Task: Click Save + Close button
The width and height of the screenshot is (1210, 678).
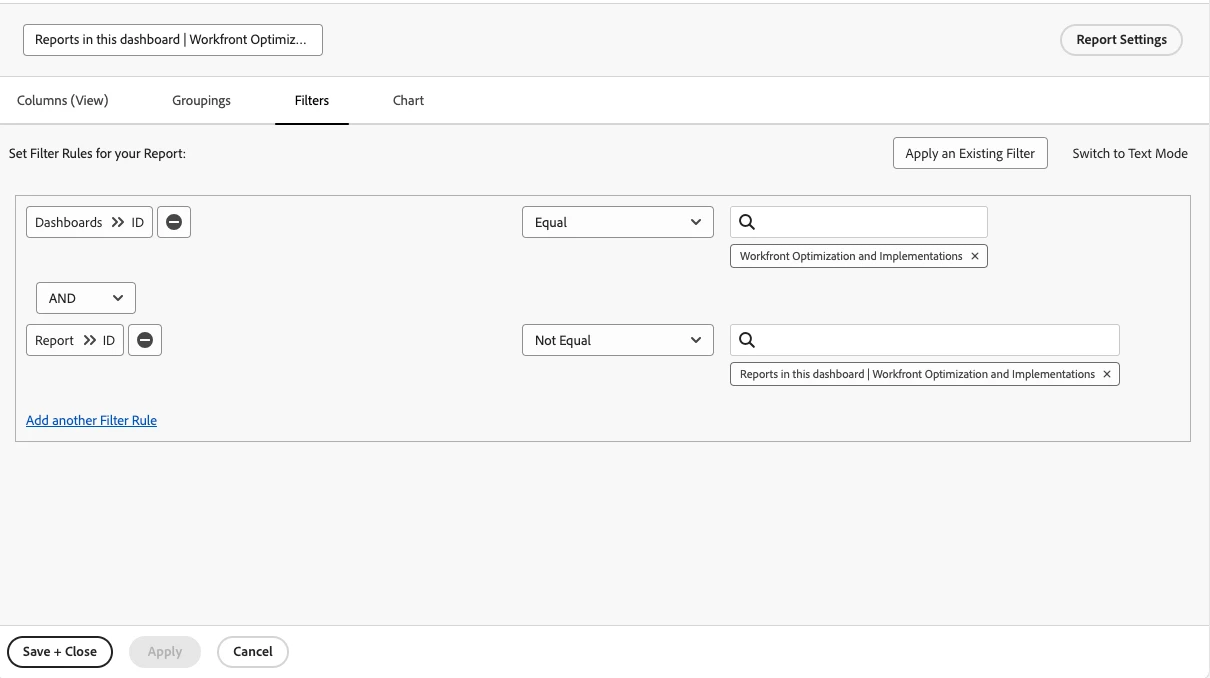Action: pyautogui.click(x=60, y=651)
